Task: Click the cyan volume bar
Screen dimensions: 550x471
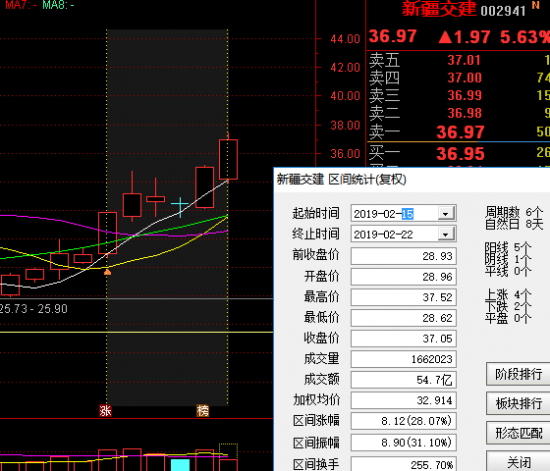Action: tap(180, 465)
